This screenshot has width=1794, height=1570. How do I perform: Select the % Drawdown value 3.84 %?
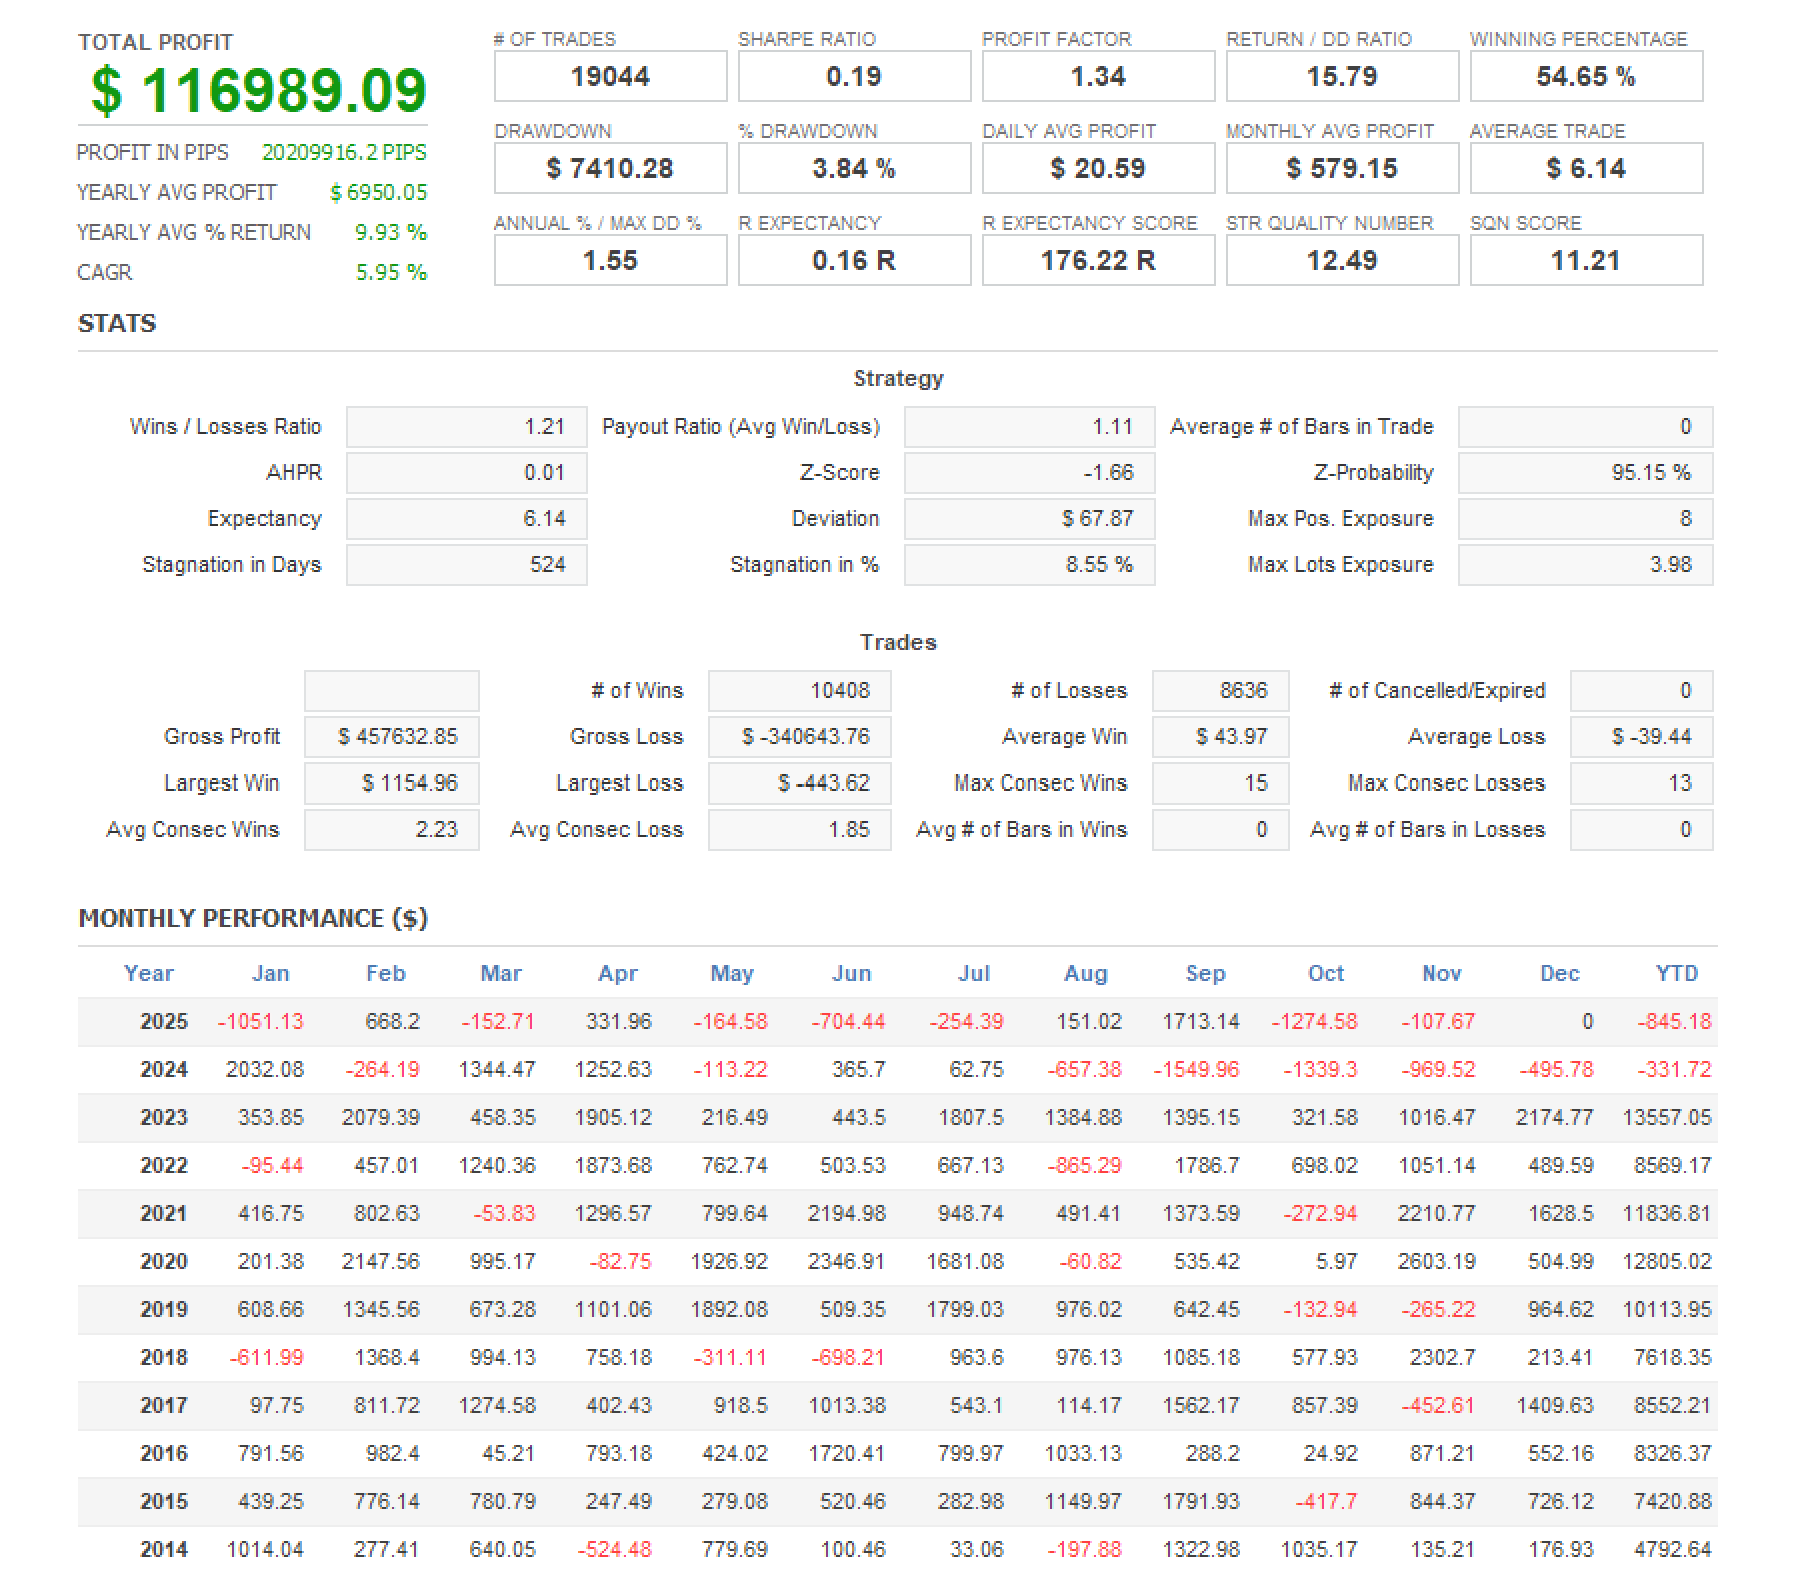click(x=854, y=169)
